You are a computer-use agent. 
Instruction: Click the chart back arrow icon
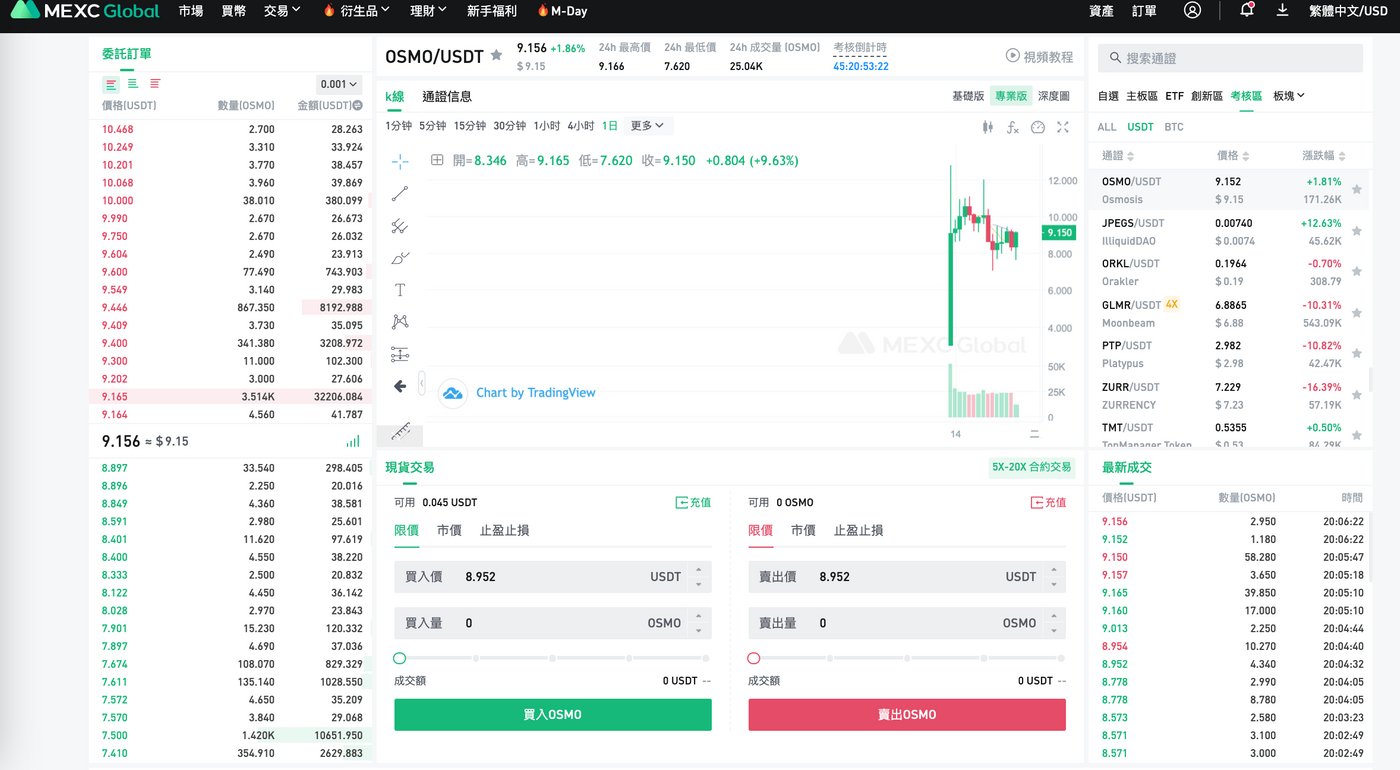coord(400,386)
